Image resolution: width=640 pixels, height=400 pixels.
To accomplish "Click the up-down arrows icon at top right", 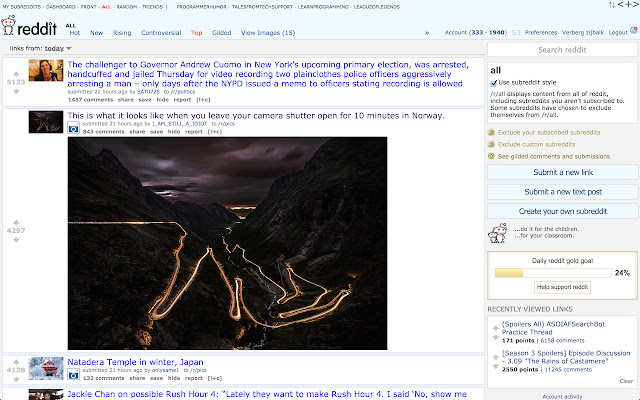I will (611, 4).
